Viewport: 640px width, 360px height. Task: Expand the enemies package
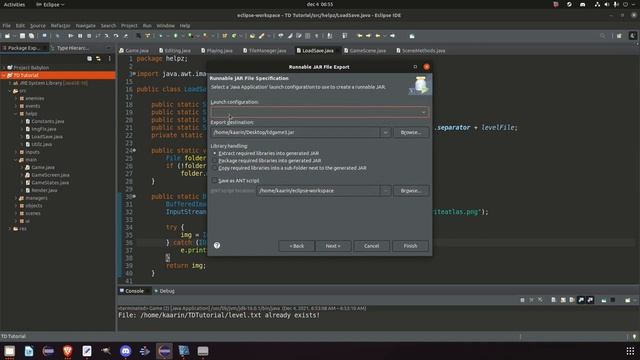[16, 98]
